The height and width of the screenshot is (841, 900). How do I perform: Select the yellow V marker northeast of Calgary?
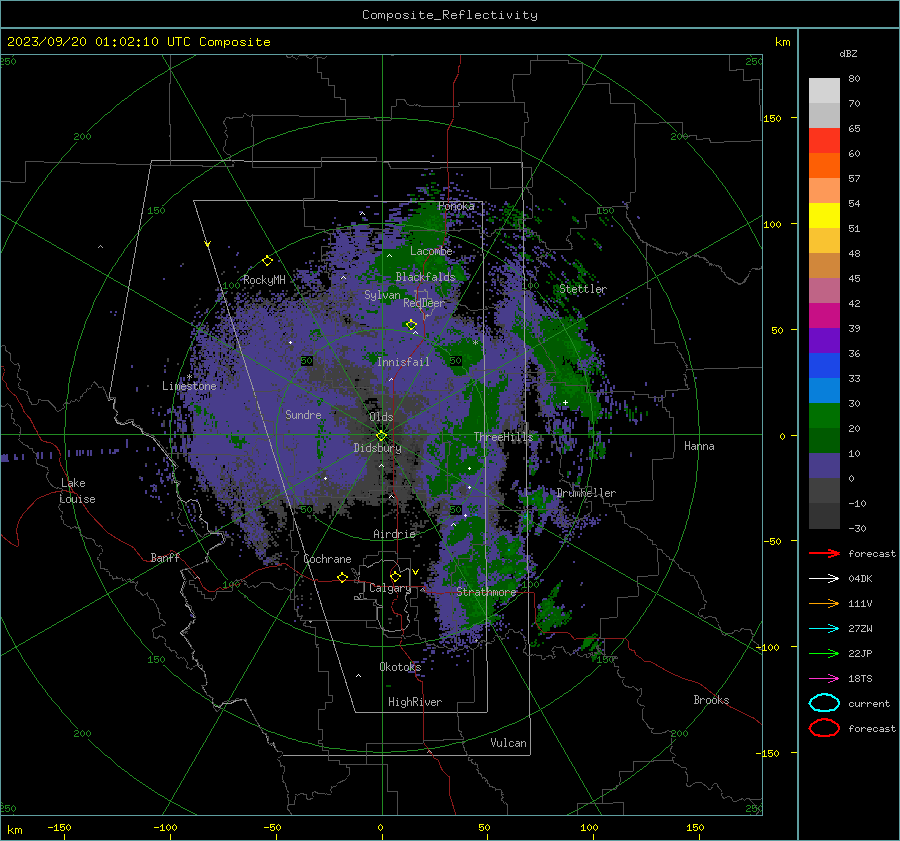tap(415, 572)
